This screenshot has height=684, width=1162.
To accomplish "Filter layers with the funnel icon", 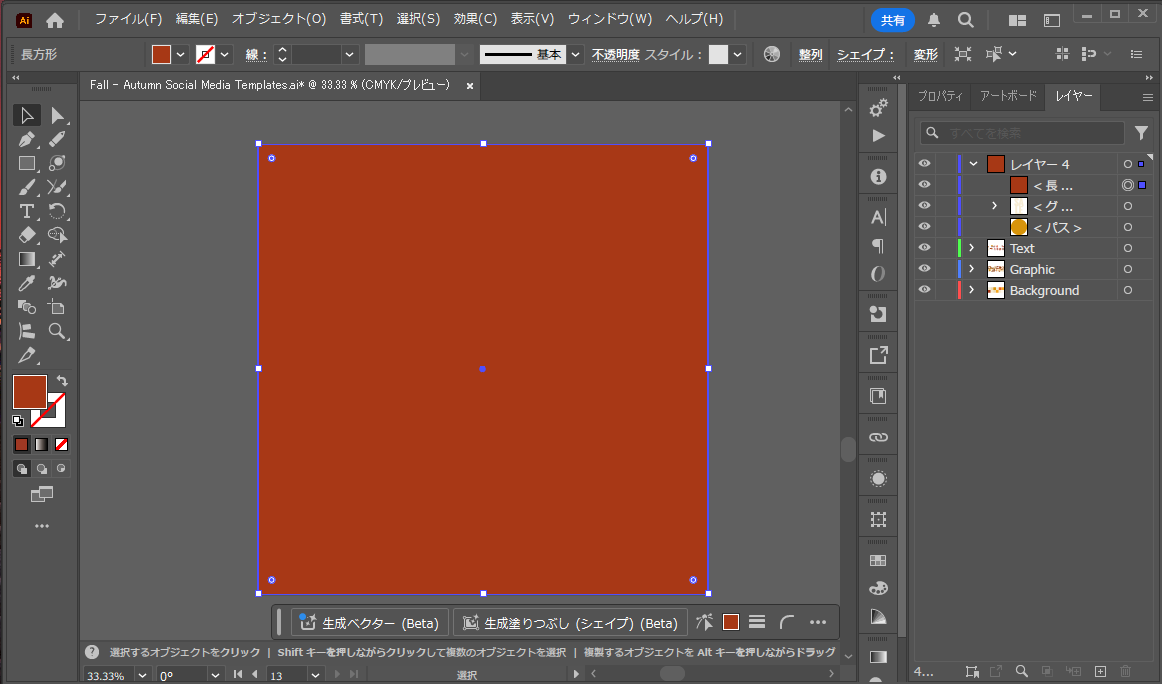I will pos(1141,133).
